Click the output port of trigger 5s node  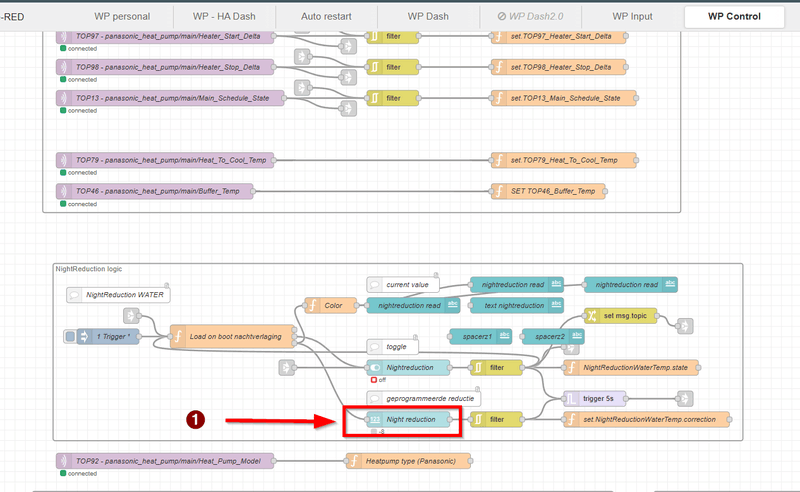point(626,399)
